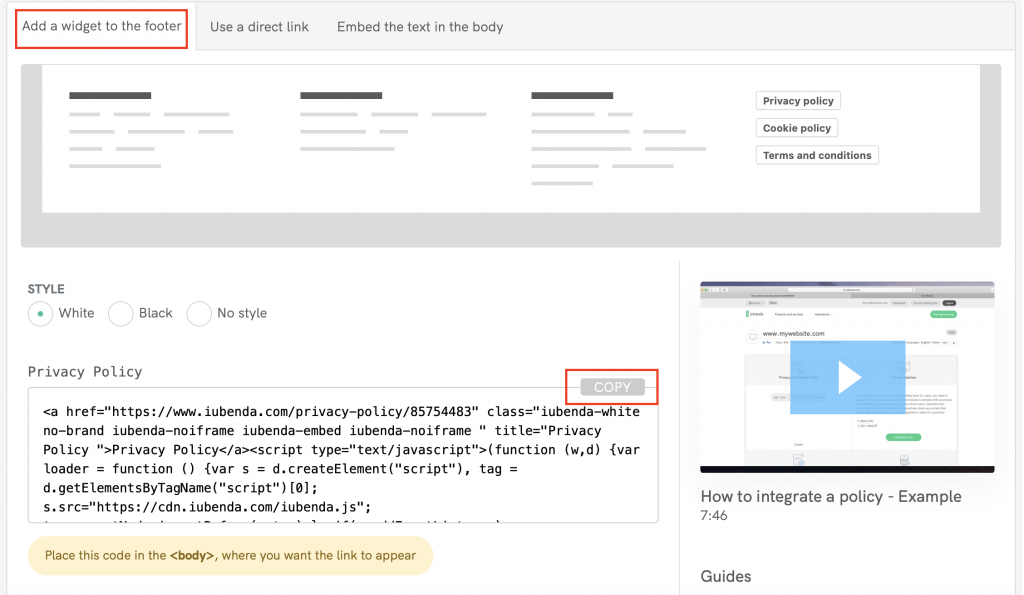Click the STYLE section heading
The width and height of the screenshot is (1024, 595).
(46, 288)
